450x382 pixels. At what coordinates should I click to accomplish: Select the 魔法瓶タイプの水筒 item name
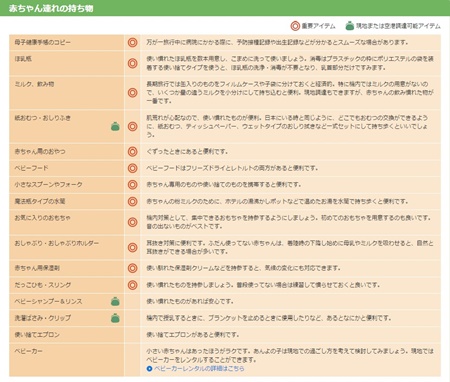40,201
